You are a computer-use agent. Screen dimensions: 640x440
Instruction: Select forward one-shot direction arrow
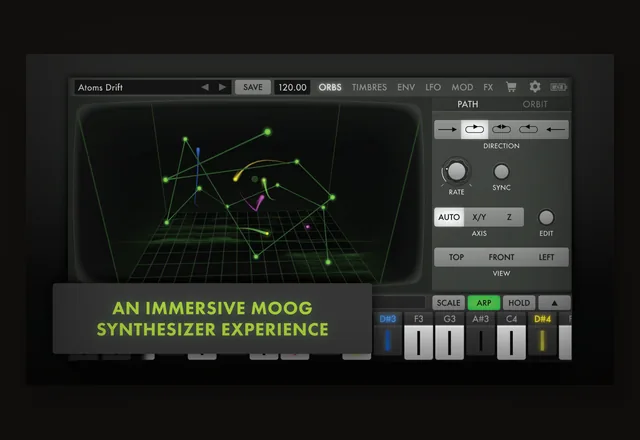pos(447,129)
